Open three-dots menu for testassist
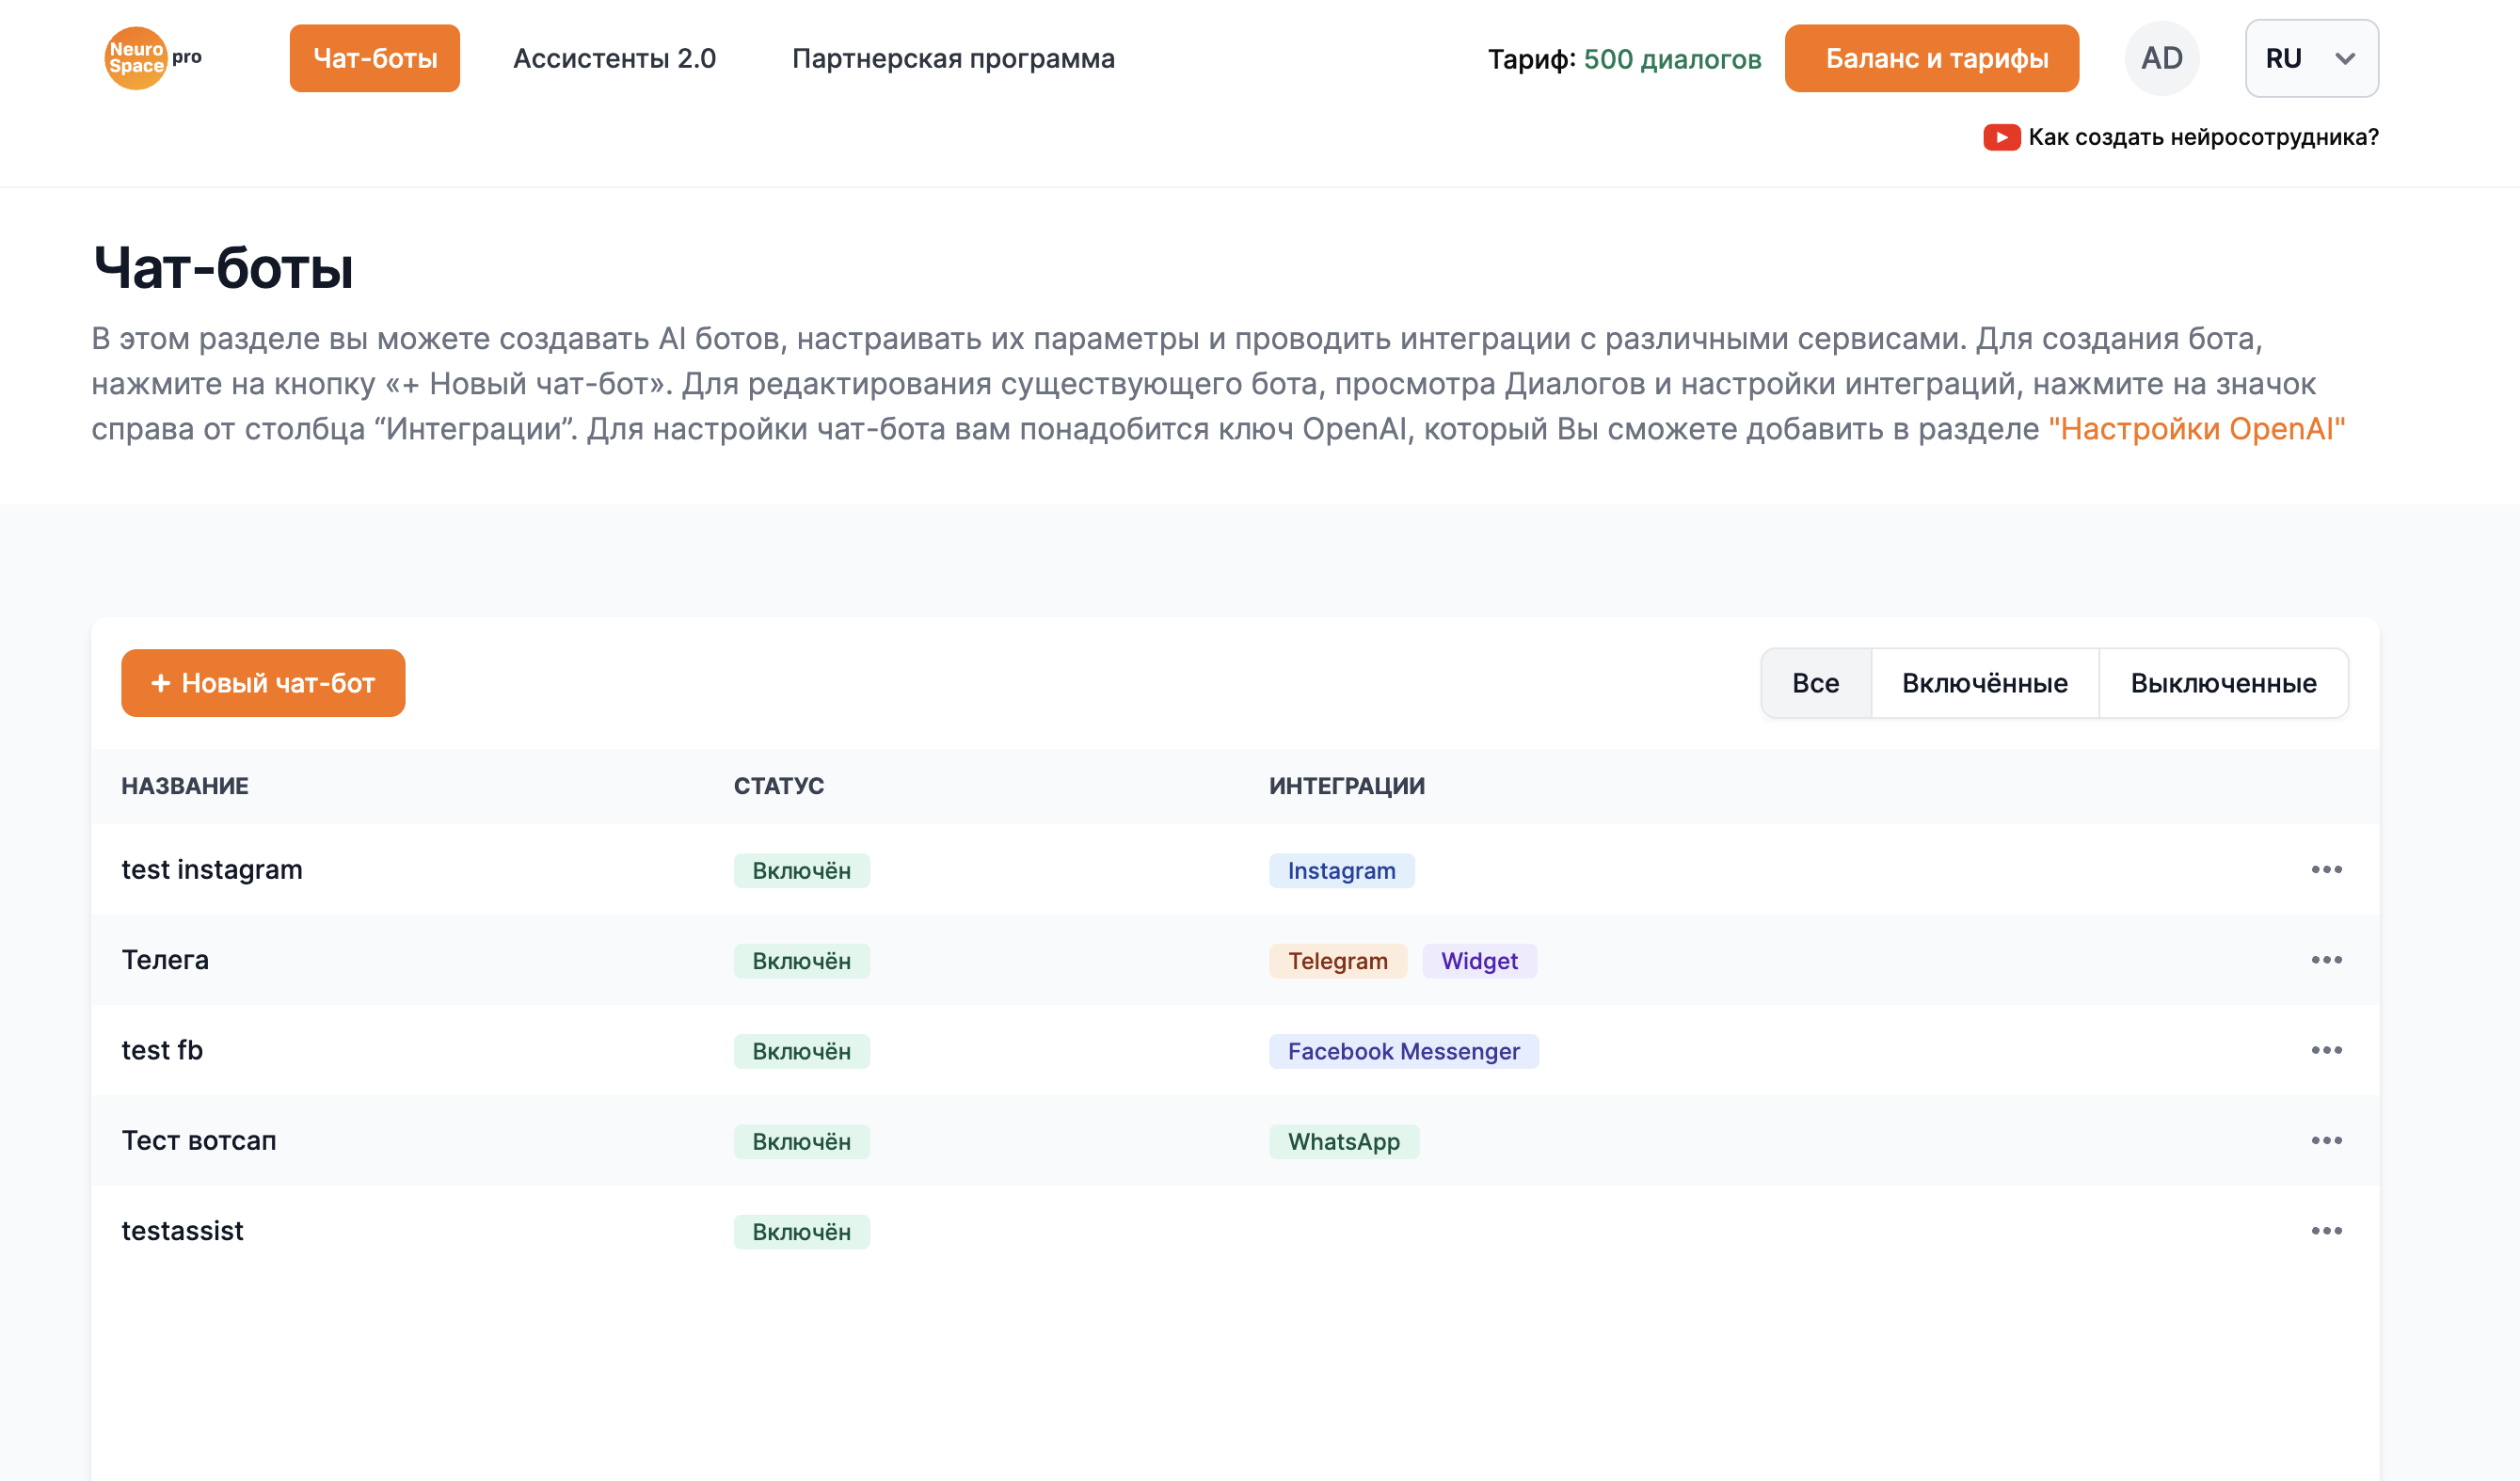The height and width of the screenshot is (1481, 2520). point(2326,1231)
